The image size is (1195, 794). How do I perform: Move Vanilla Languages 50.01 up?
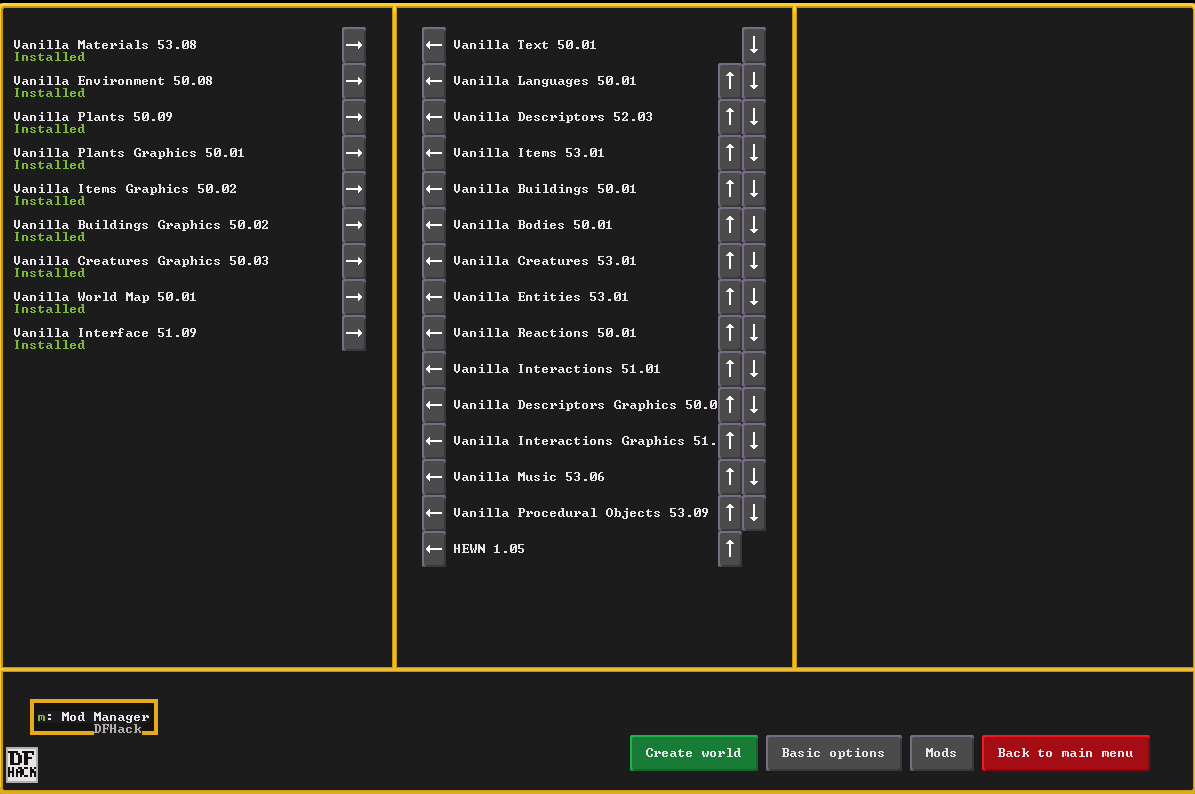point(730,81)
